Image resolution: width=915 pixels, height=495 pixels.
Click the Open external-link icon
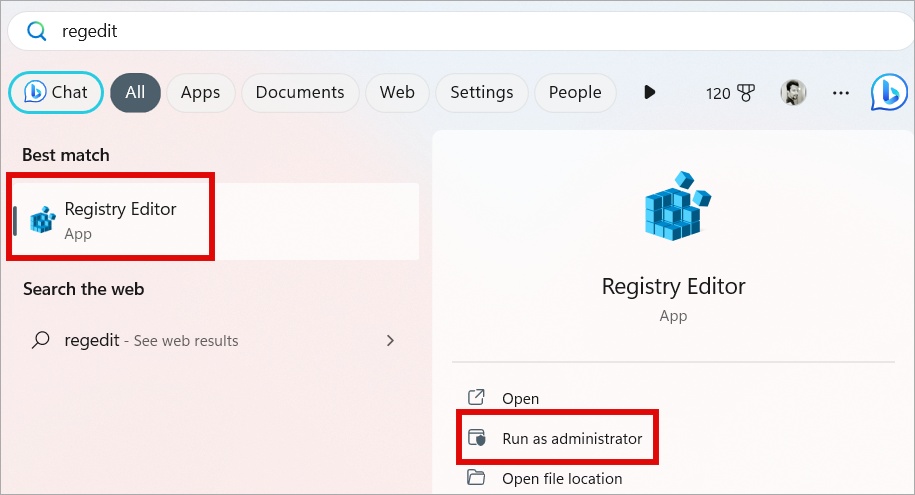(x=476, y=398)
